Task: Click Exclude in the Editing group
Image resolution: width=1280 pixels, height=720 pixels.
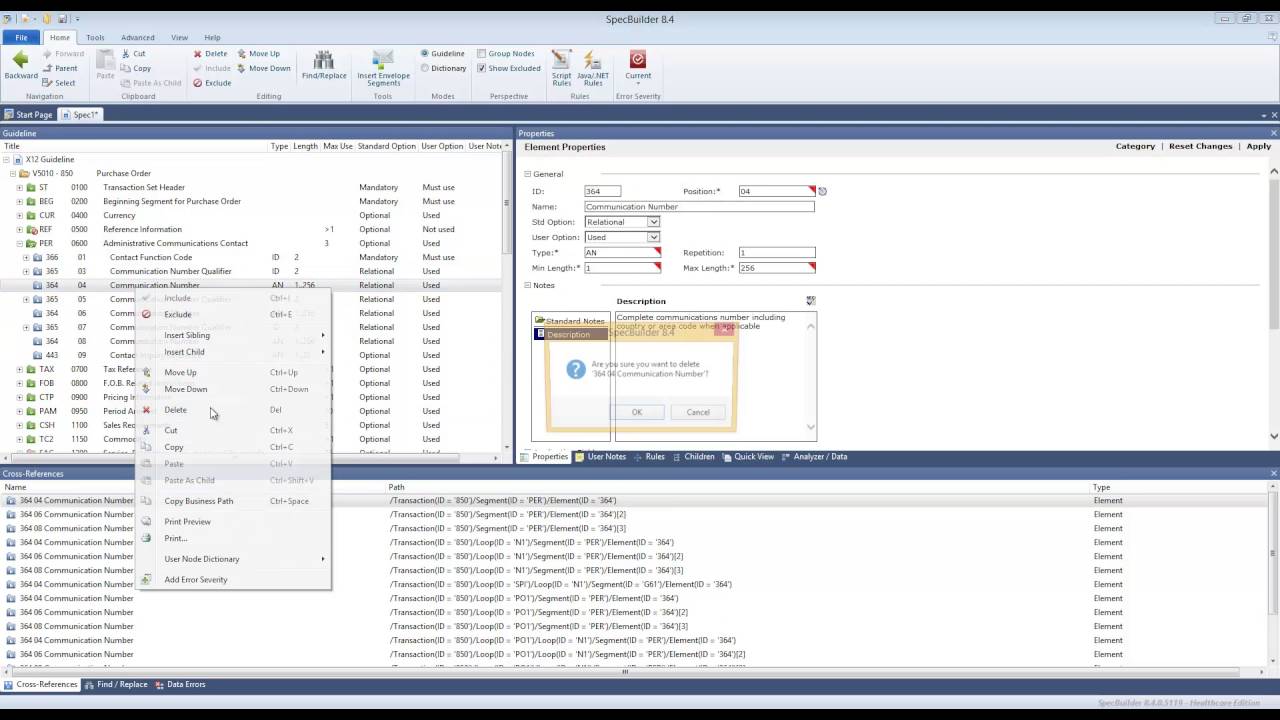Action: (212, 83)
